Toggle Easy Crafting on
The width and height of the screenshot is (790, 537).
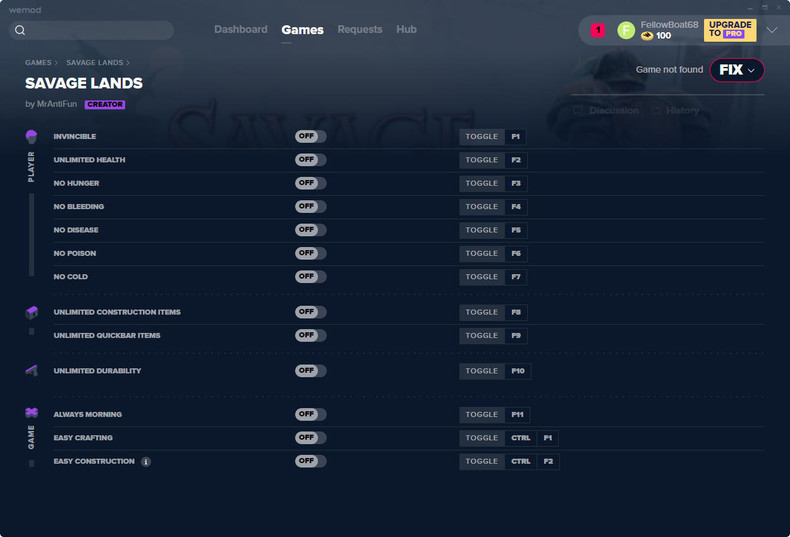[x=311, y=438]
